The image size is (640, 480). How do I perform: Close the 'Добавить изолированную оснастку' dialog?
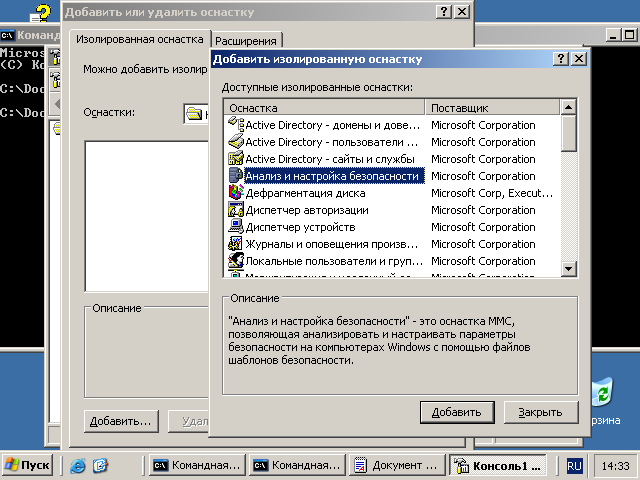579,59
